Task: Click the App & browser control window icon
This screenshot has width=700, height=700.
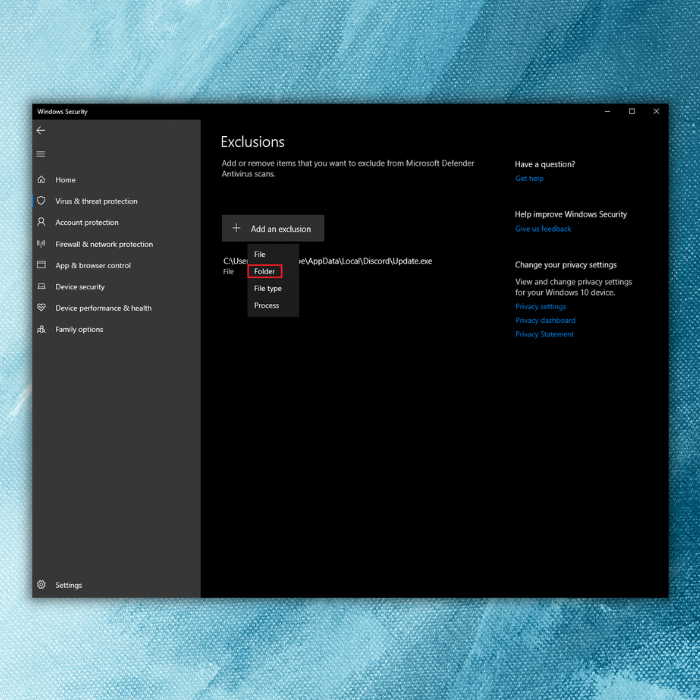Action: [x=41, y=265]
